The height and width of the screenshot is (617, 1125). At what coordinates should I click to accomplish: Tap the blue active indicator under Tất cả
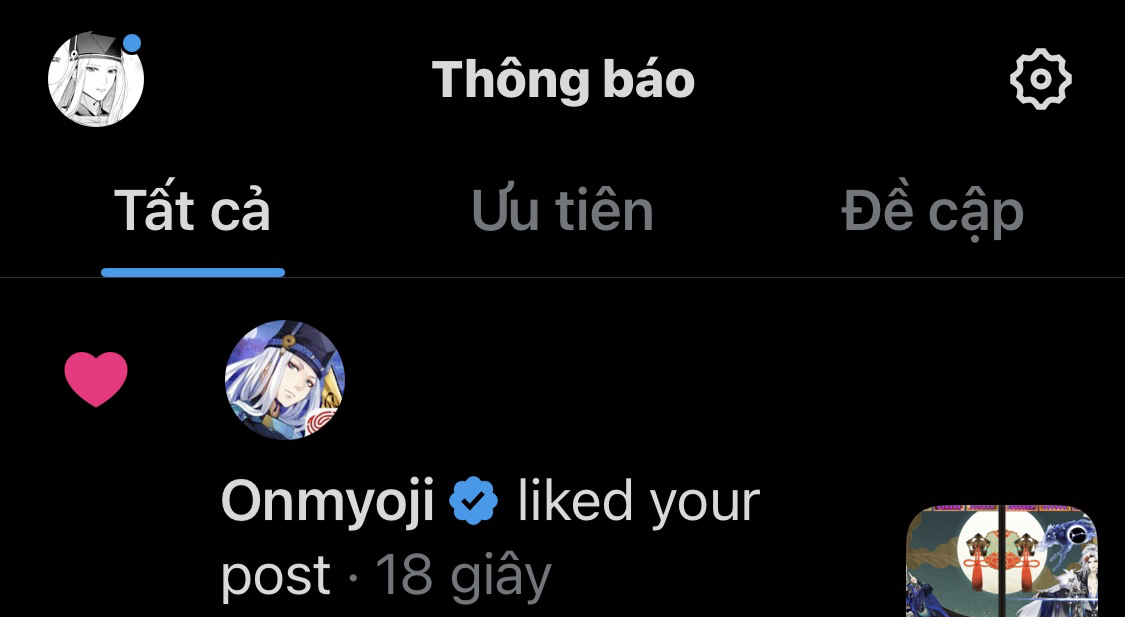point(193,272)
